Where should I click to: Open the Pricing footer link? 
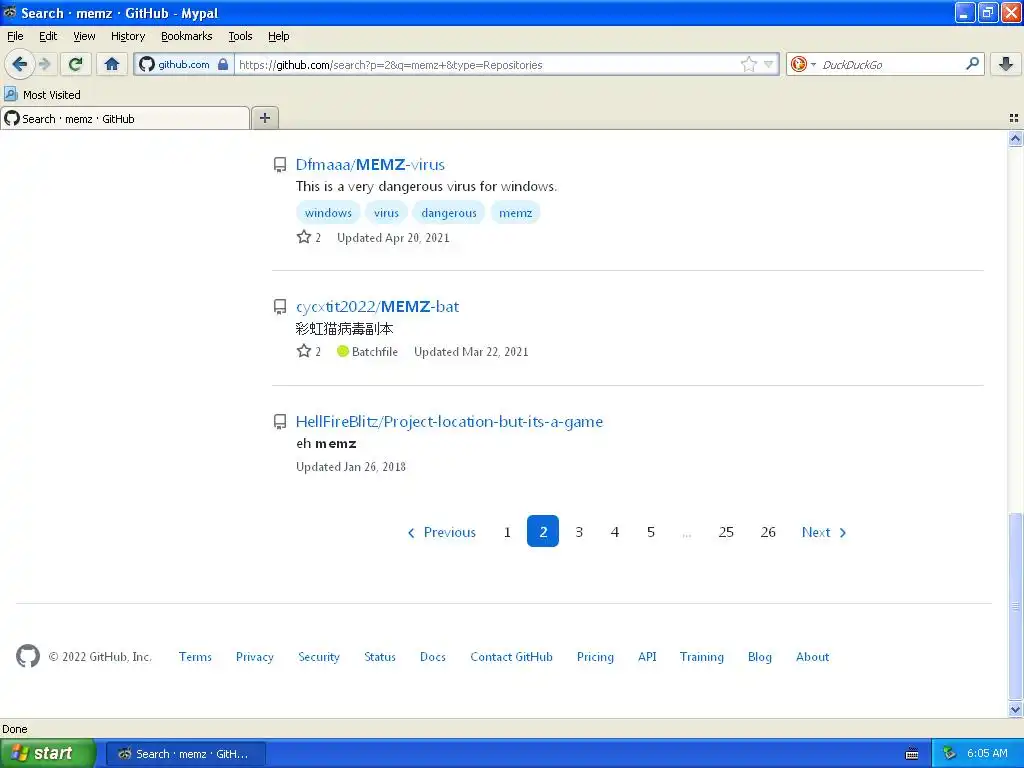pyautogui.click(x=595, y=657)
